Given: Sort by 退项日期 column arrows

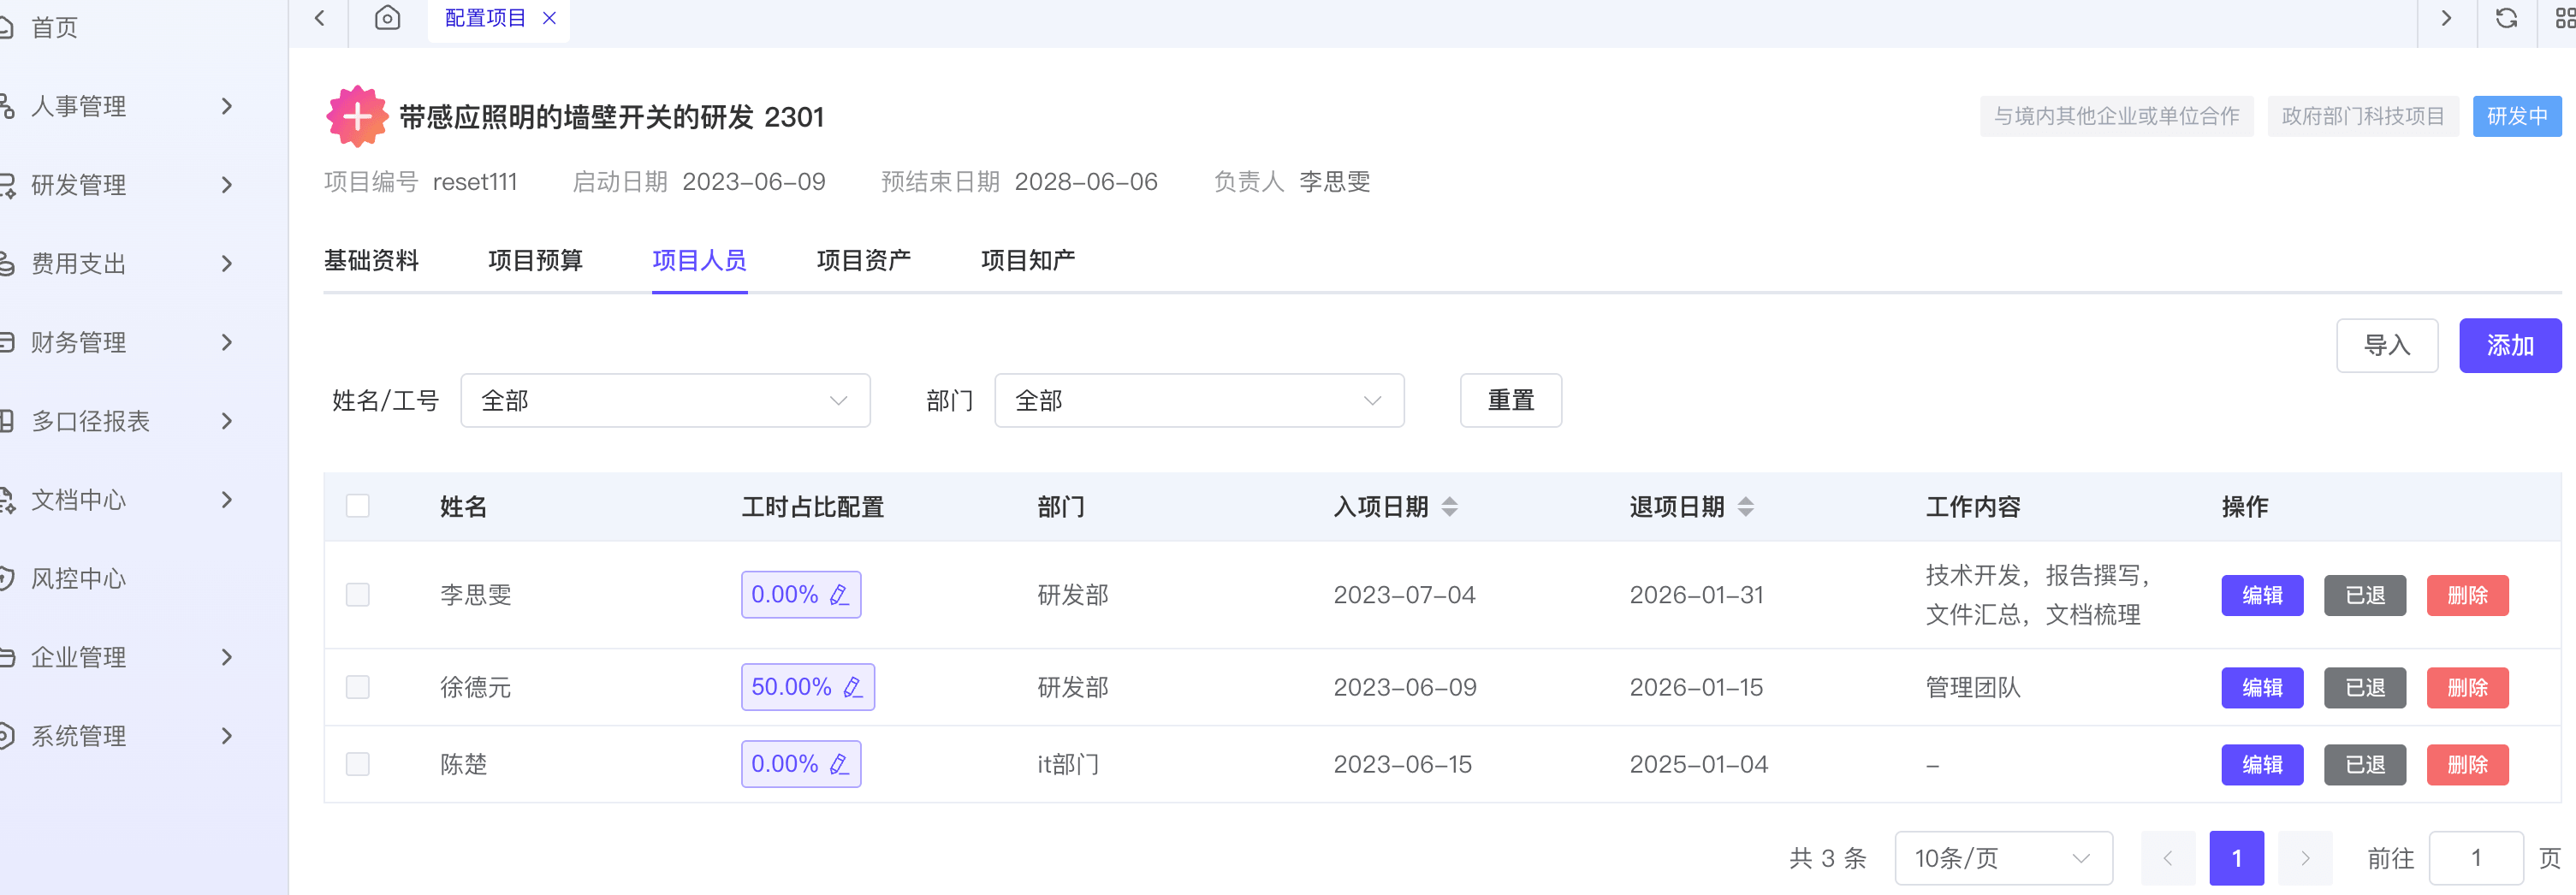Looking at the screenshot, I should (x=1745, y=507).
